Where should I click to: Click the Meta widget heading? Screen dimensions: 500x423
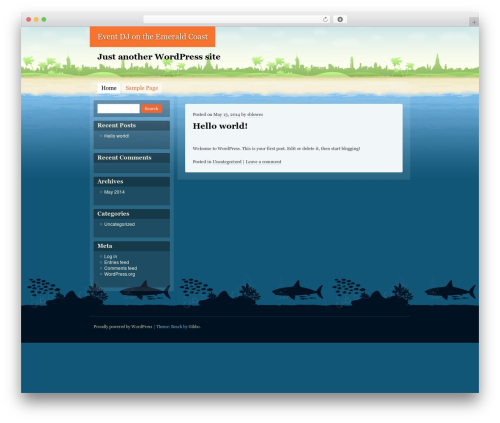[105, 246]
